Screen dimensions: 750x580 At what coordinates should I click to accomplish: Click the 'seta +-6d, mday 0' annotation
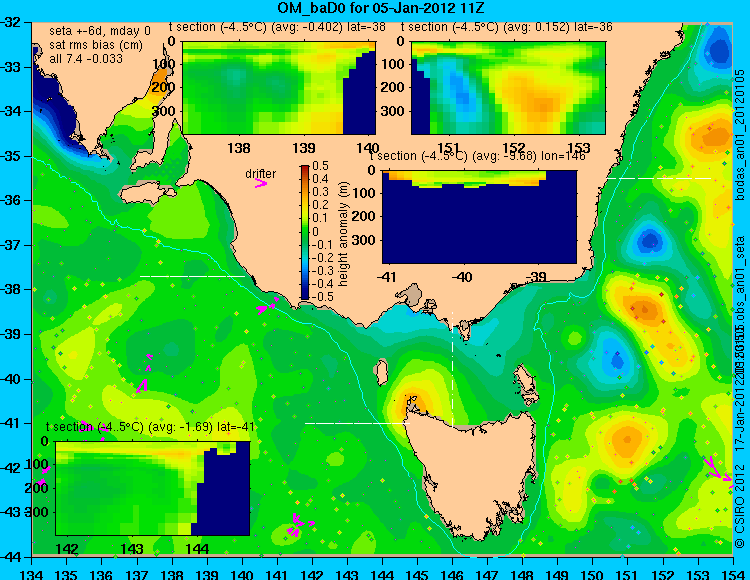[x=100, y=31]
